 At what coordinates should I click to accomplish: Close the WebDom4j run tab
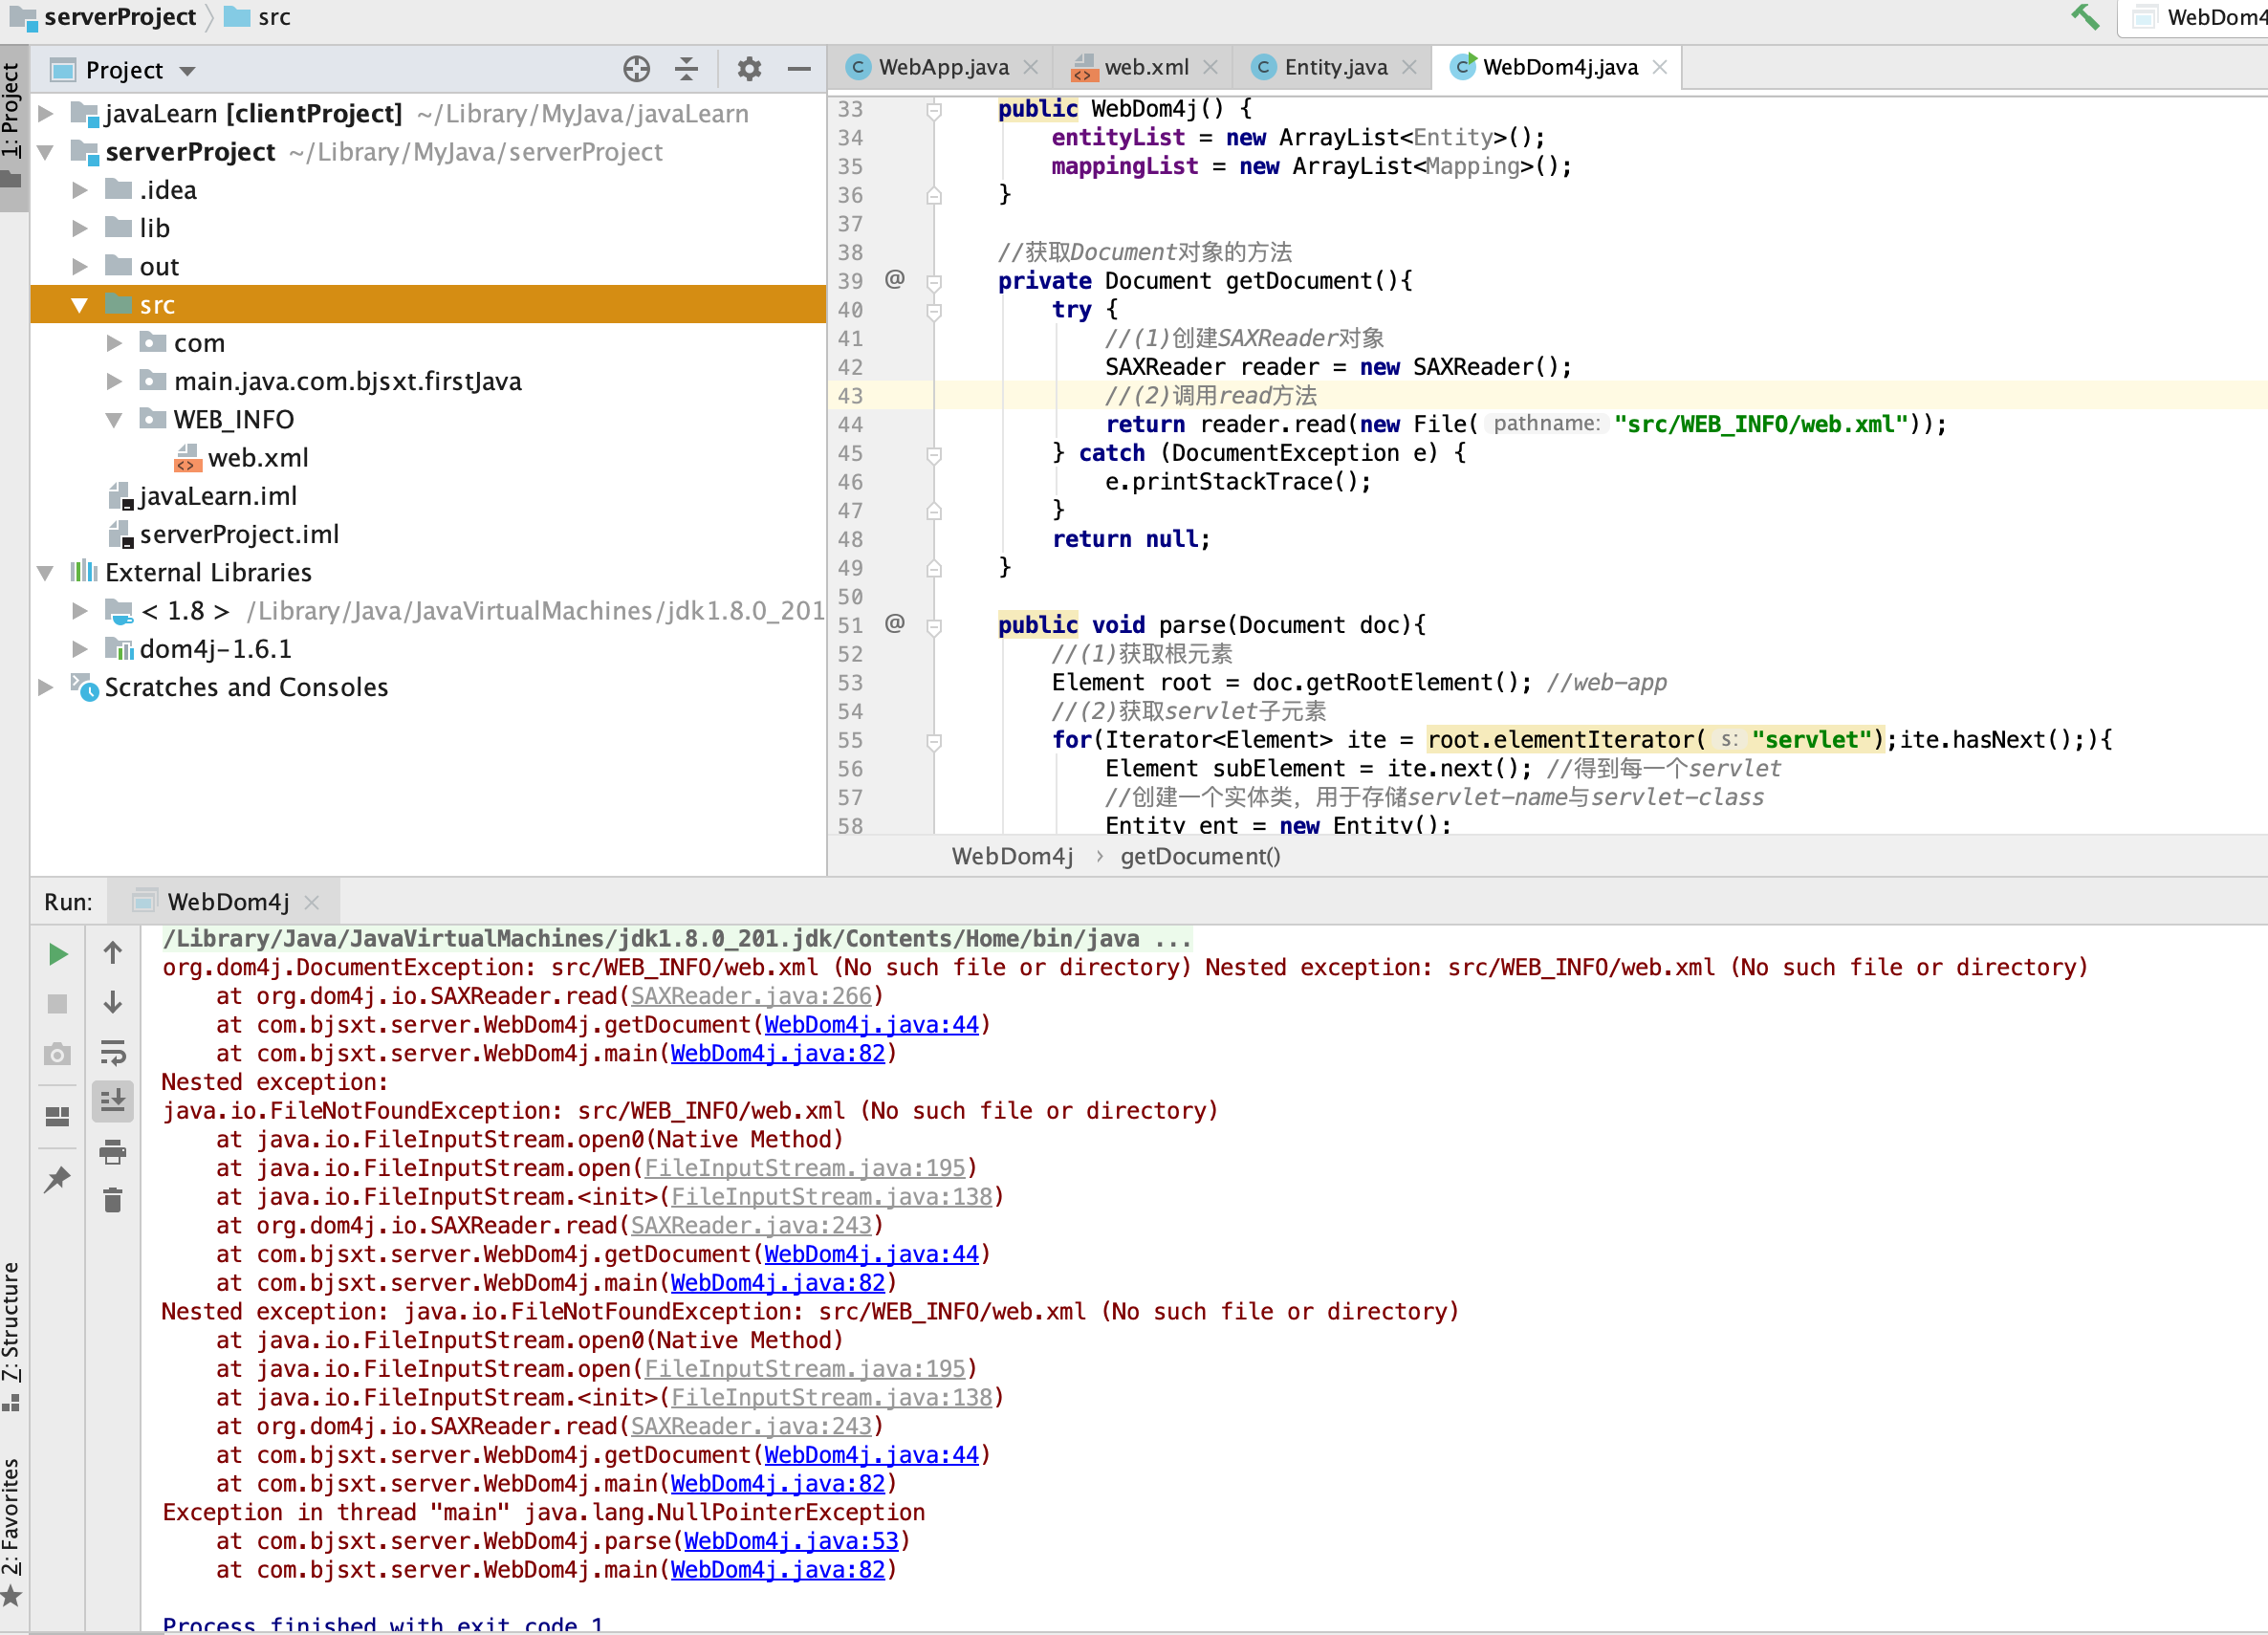click(x=312, y=902)
